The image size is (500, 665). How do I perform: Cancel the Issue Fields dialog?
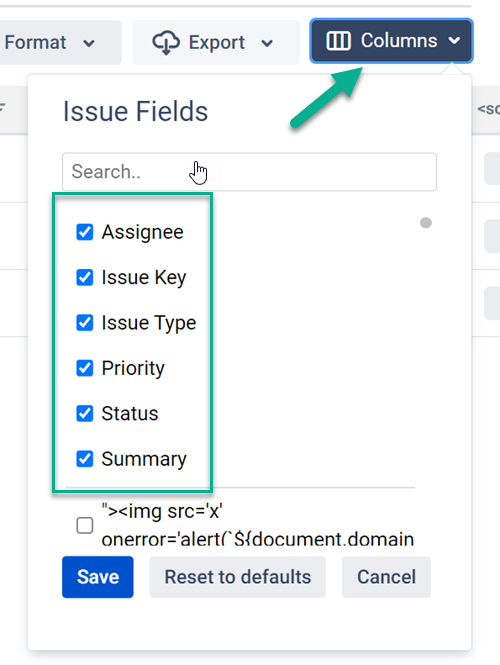[386, 577]
